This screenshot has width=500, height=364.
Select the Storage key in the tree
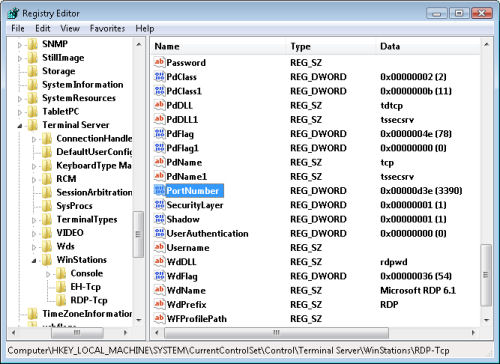pyautogui.click(x=59, y=71)
